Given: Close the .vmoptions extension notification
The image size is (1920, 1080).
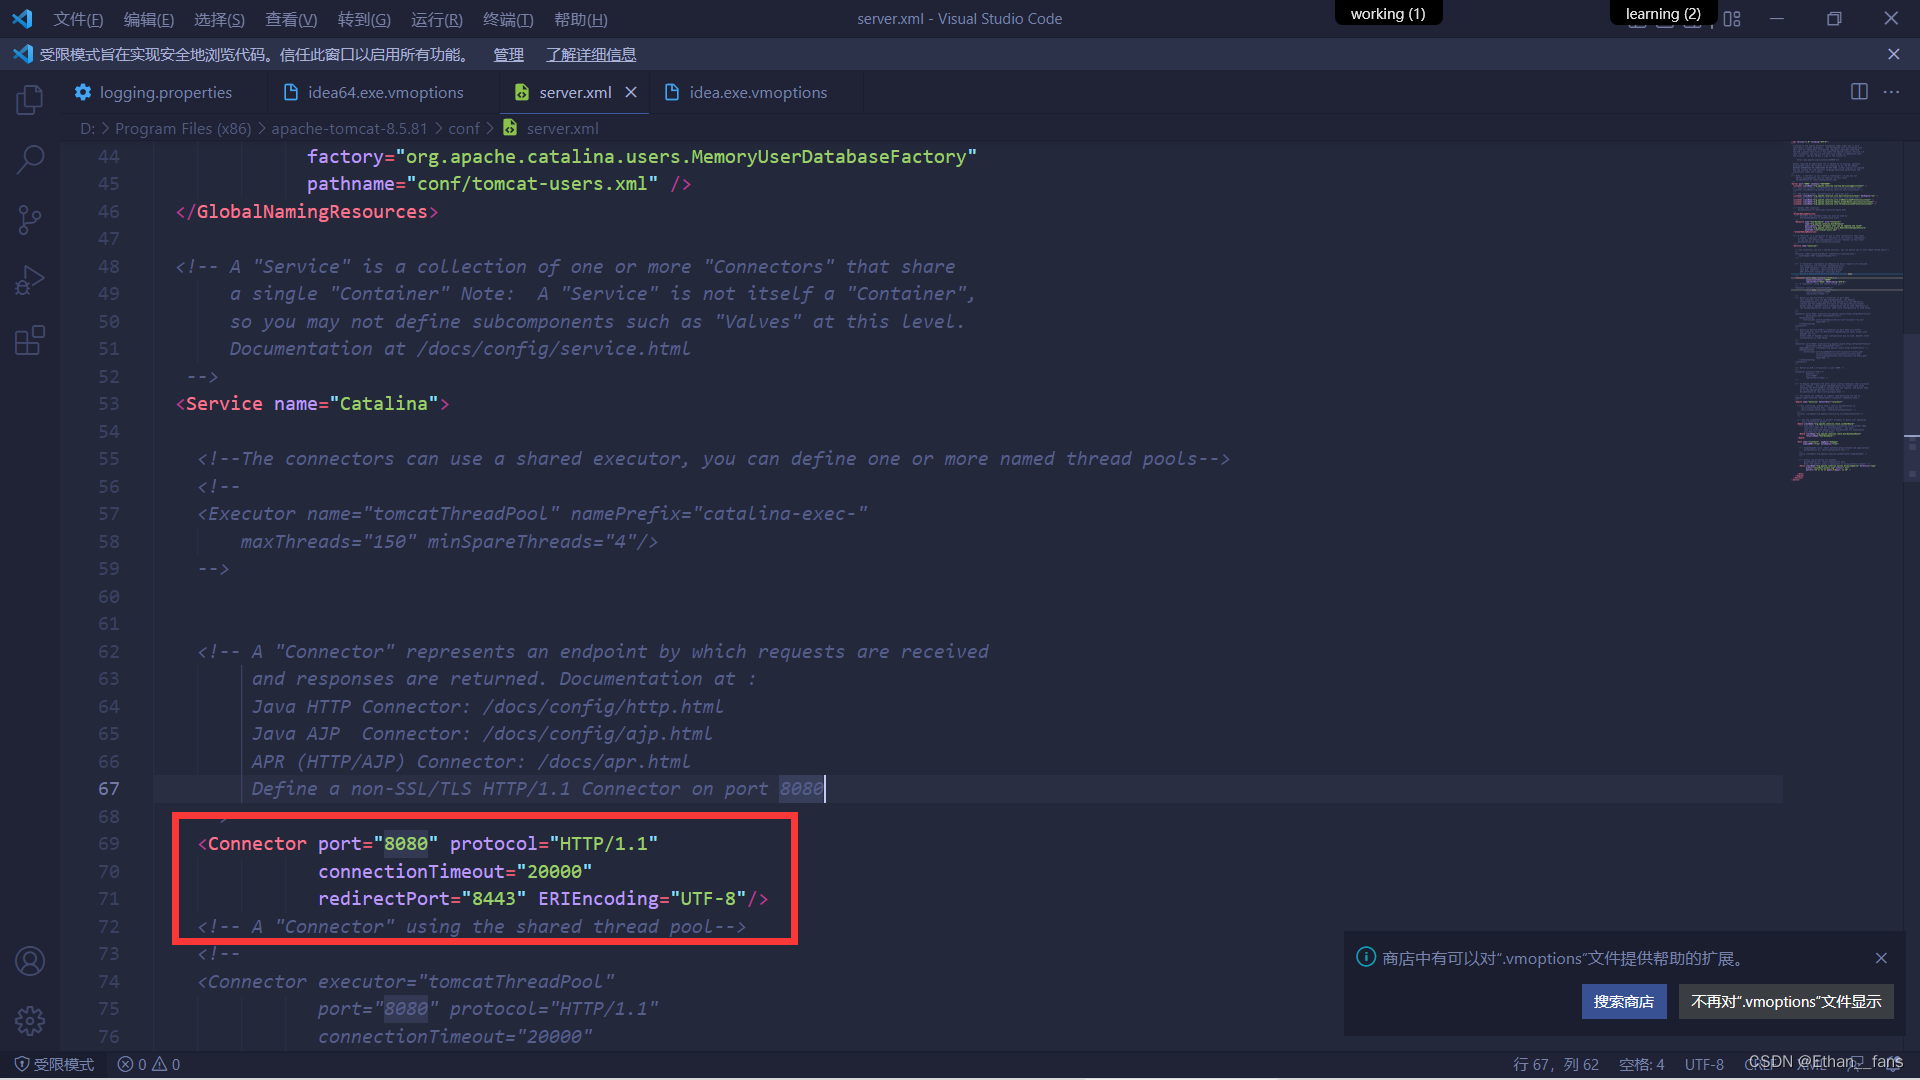Looking at the screenshot, I should pyautogui.click(x=1881, y=958).
